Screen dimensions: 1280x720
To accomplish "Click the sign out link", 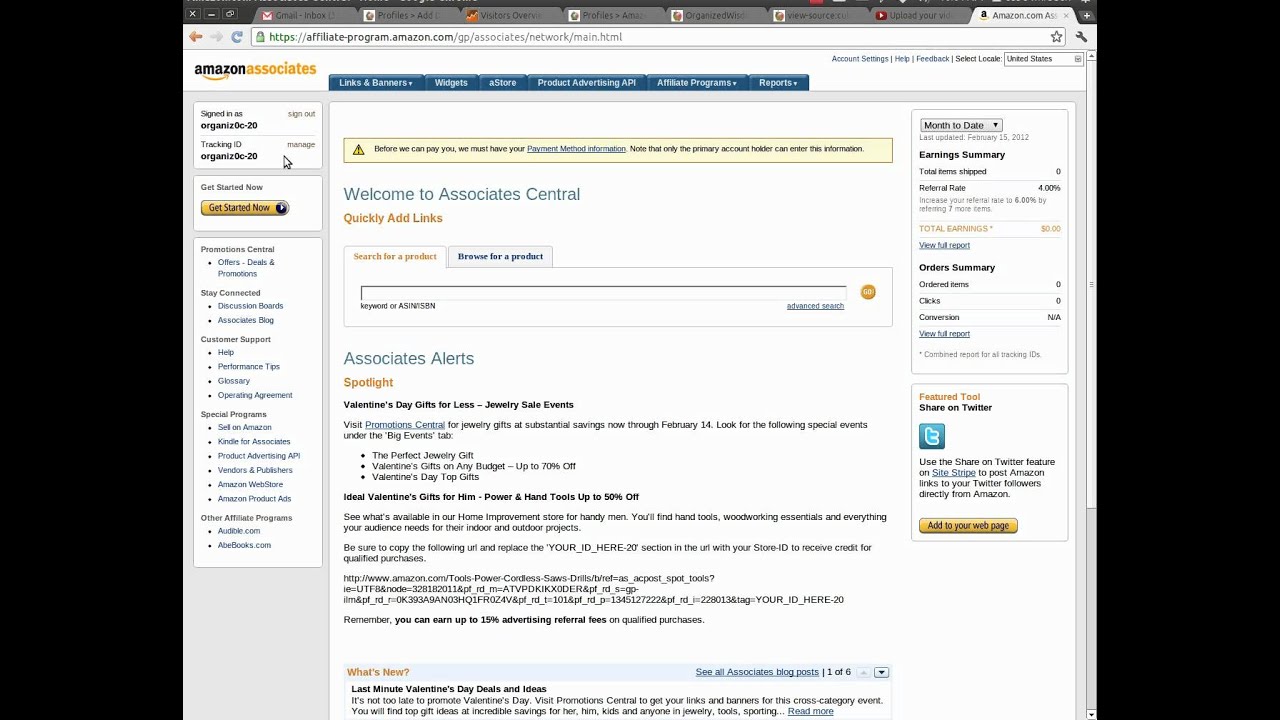I will click(x=301, y=114).
